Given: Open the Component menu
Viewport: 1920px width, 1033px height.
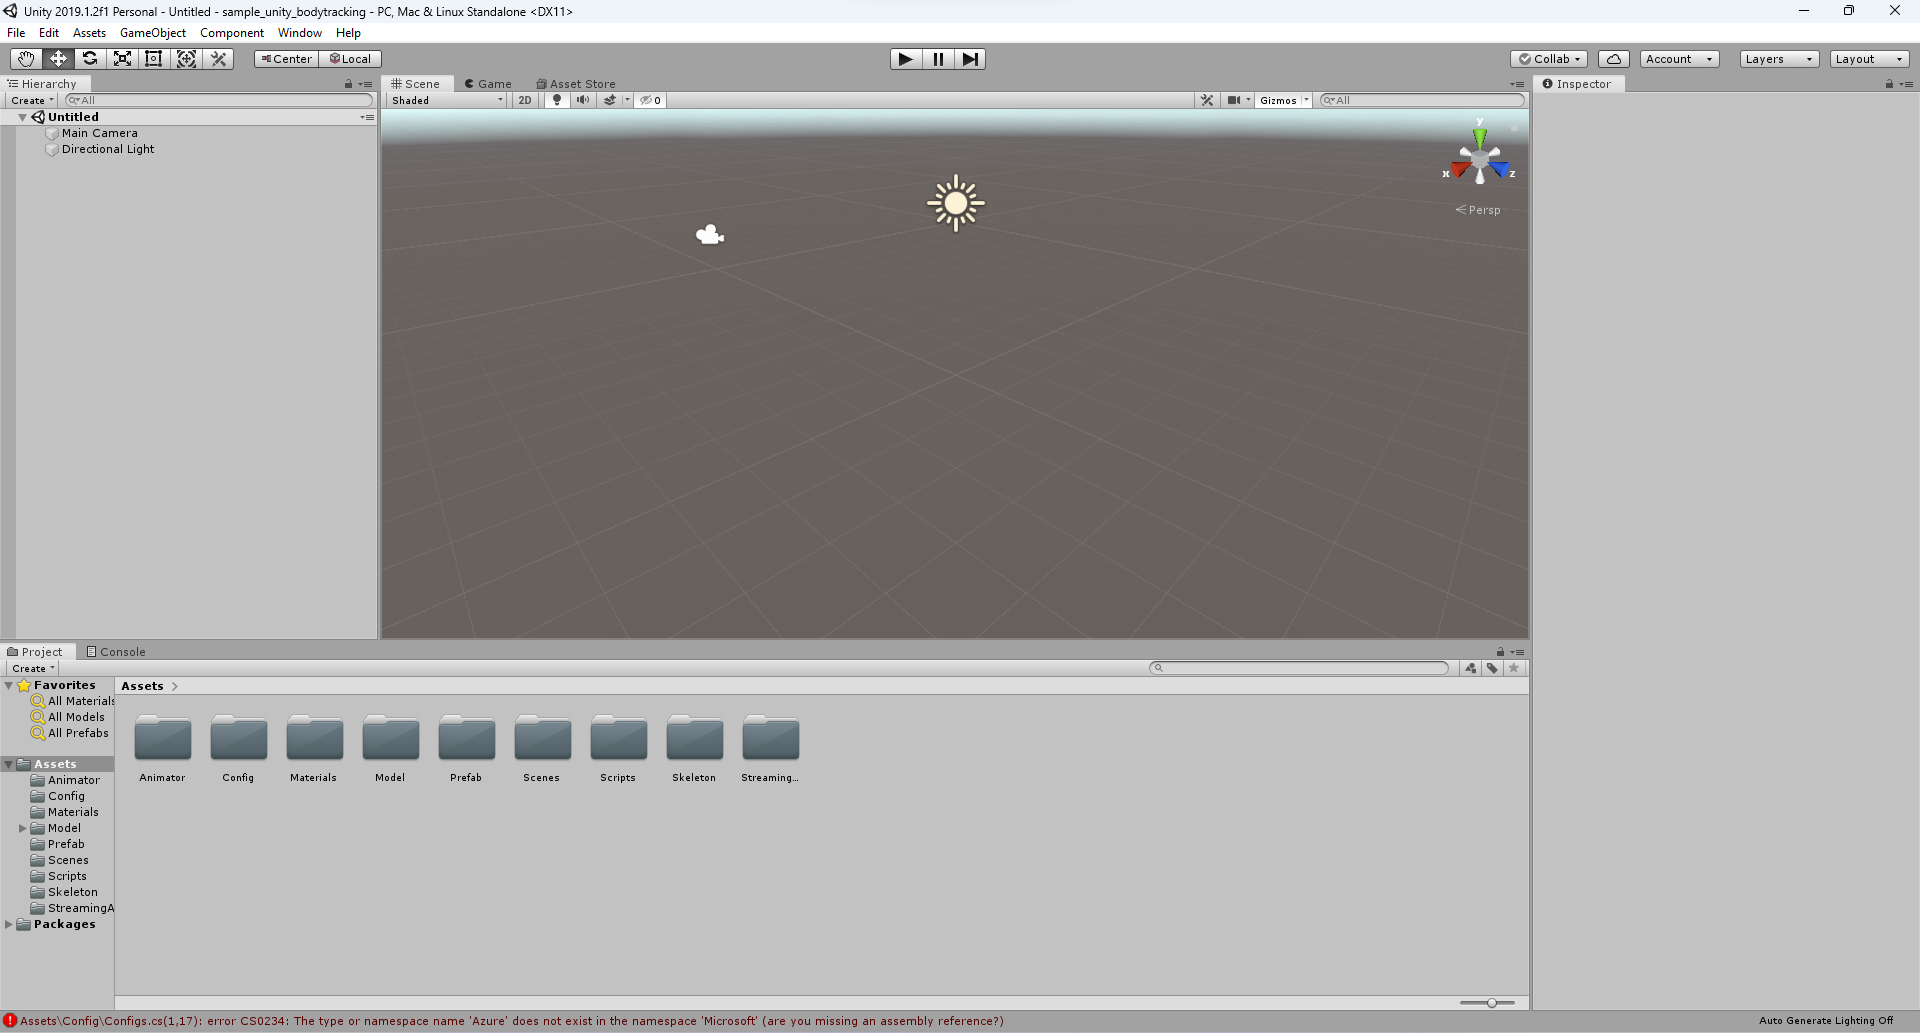Looking at the screenshot, I should tap(232, 33).
